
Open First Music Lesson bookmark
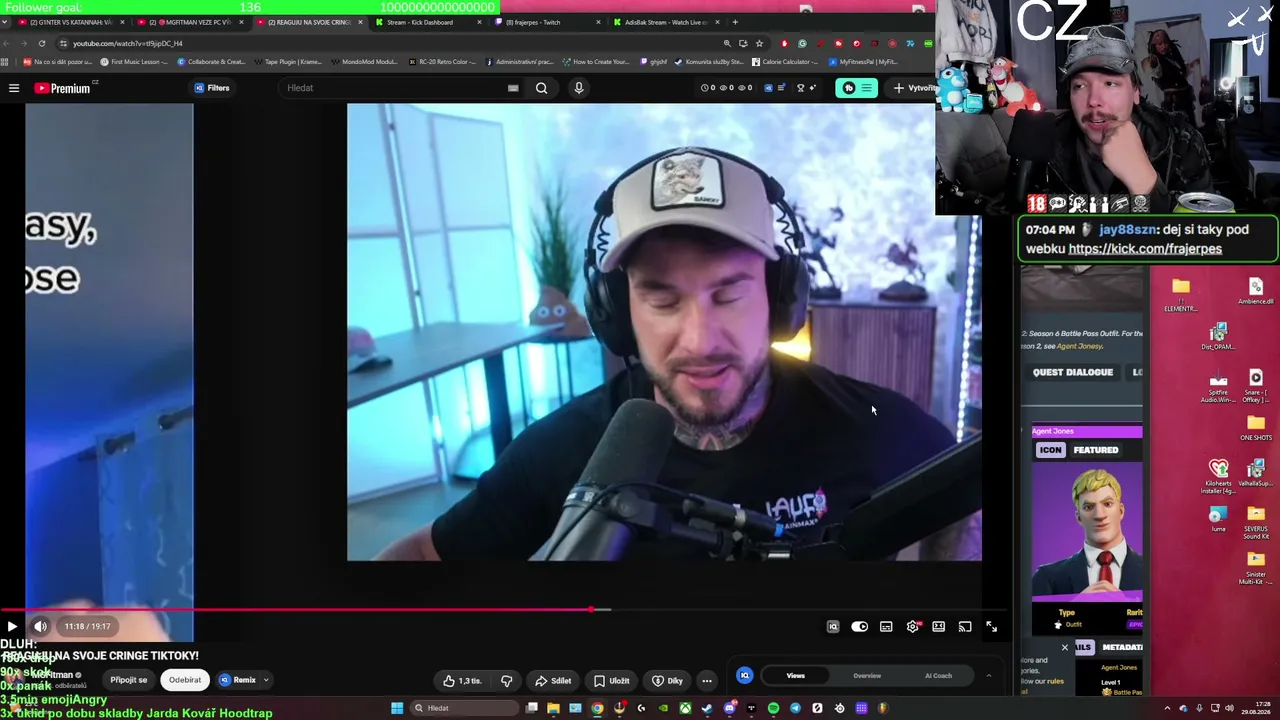(x=134, y=62)
